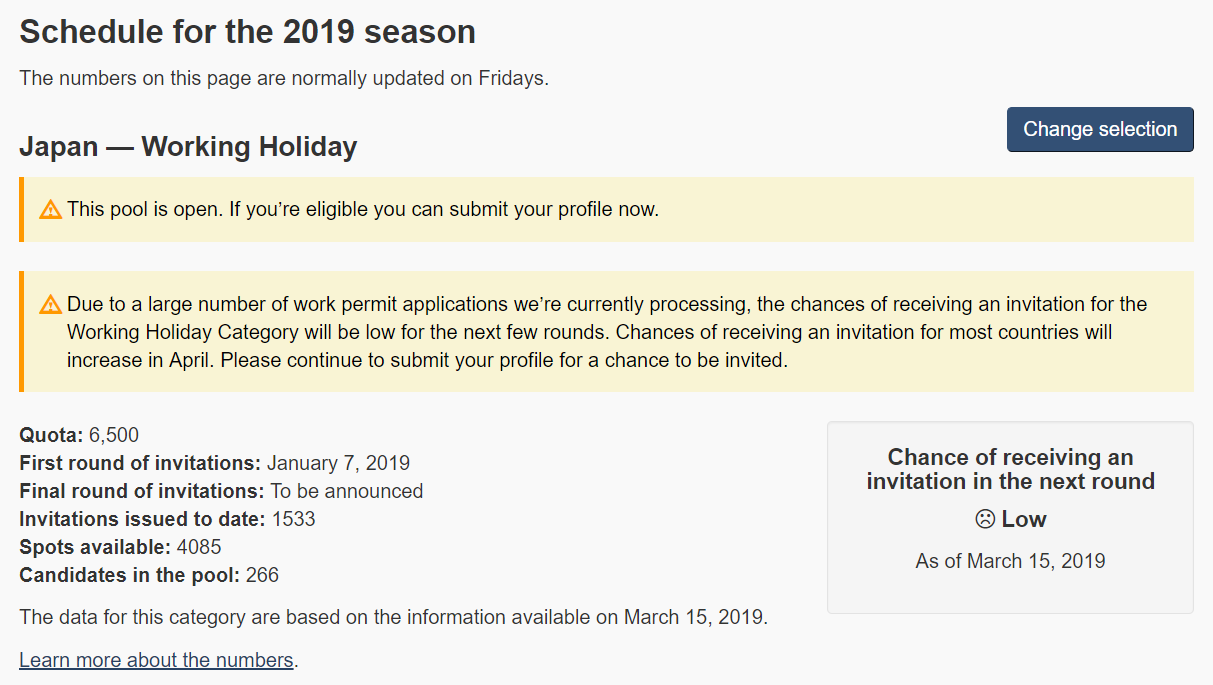Click the Japan — Working Holiday heading
This screenshot has height=685, width=1213.
(188, 147)
